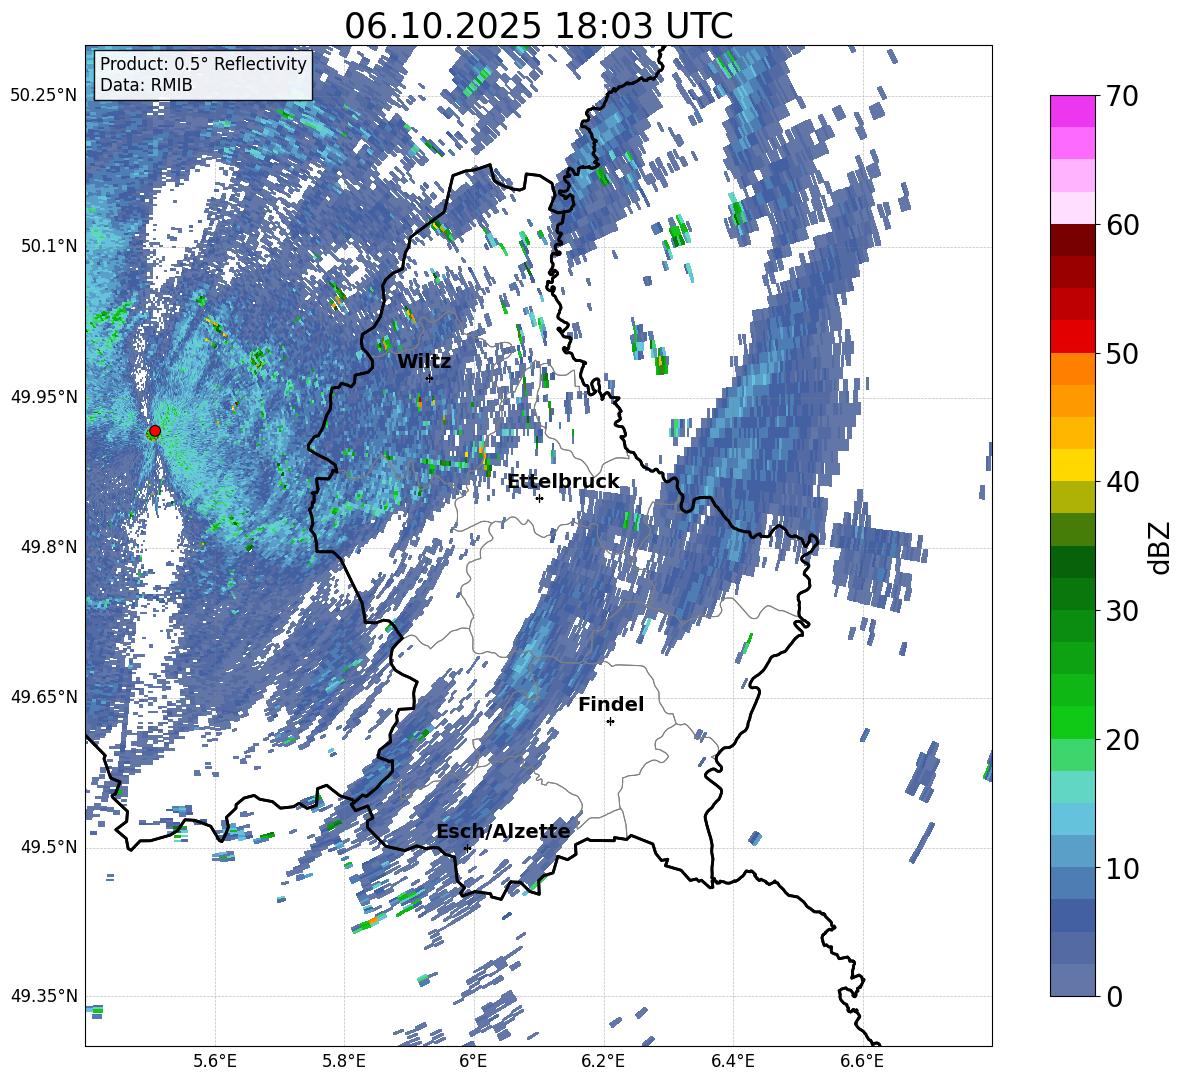Click the 49.8°N latitude label
The image size is (1184, 1081).
[49, 547]
